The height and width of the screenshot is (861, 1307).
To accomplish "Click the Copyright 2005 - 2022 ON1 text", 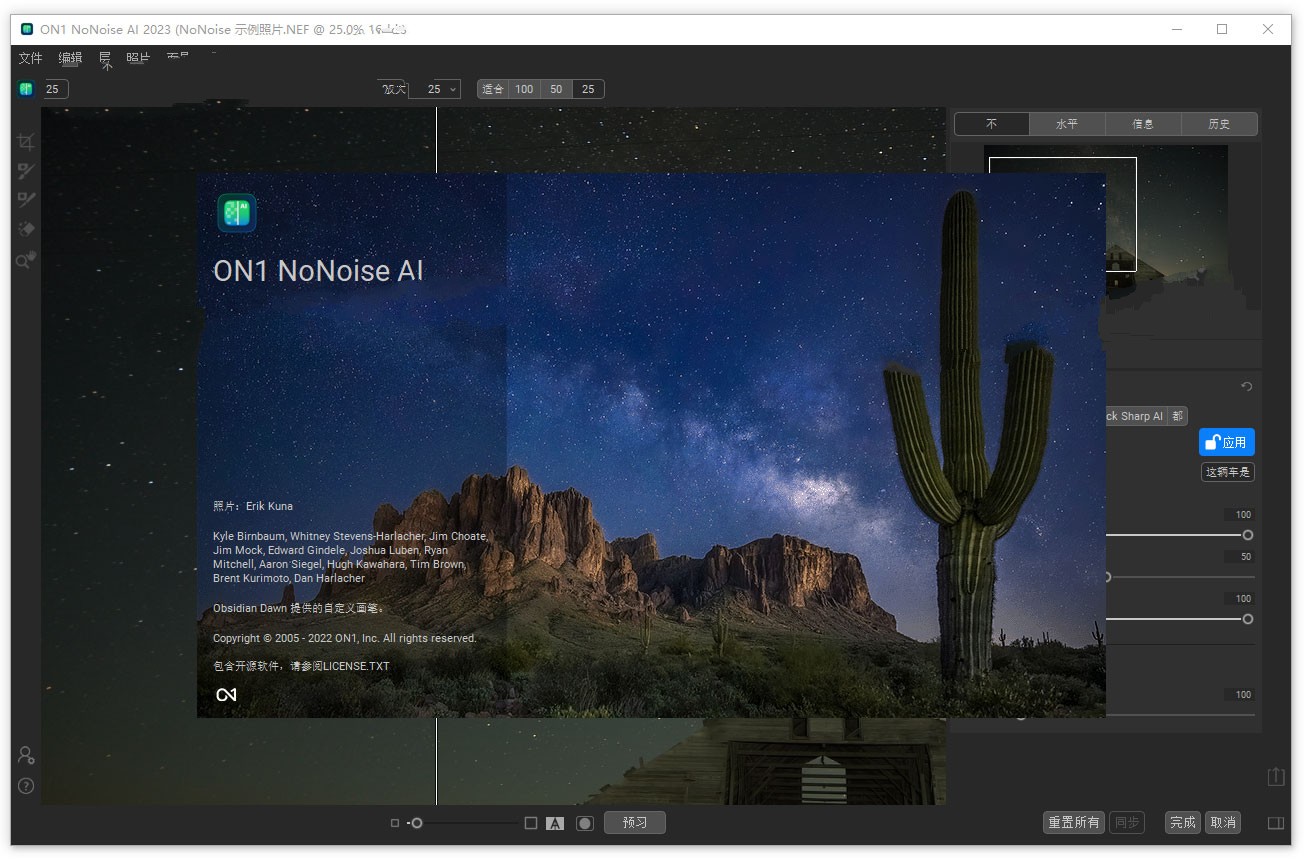I will [x=345, y=638].
